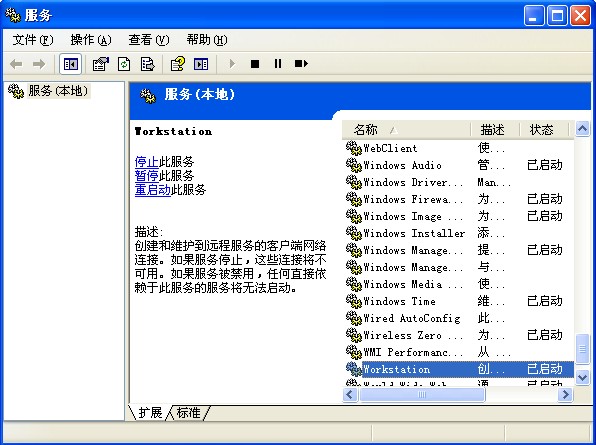Select the Wired AutoConfig service row
The width and height of the screenshot is (596, 445).
coord(458,318)
